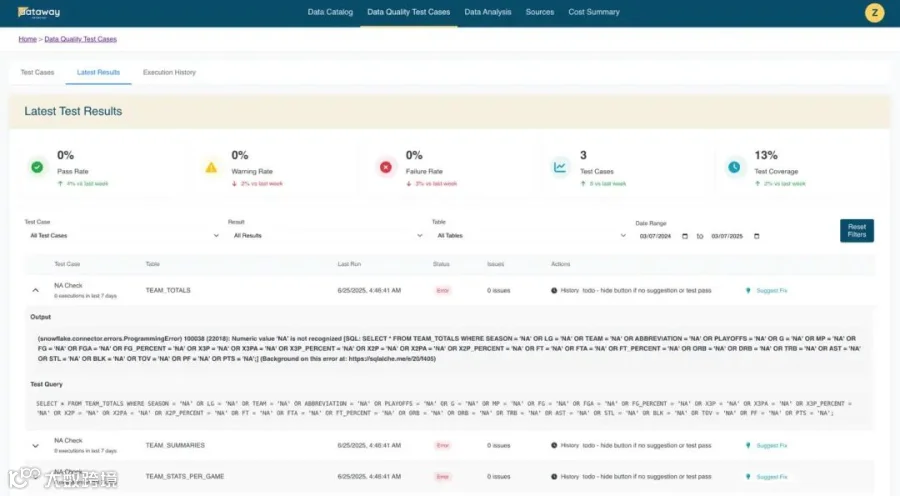Click Suggest Fix for TEAM_TOTALS

click(772, 290)
